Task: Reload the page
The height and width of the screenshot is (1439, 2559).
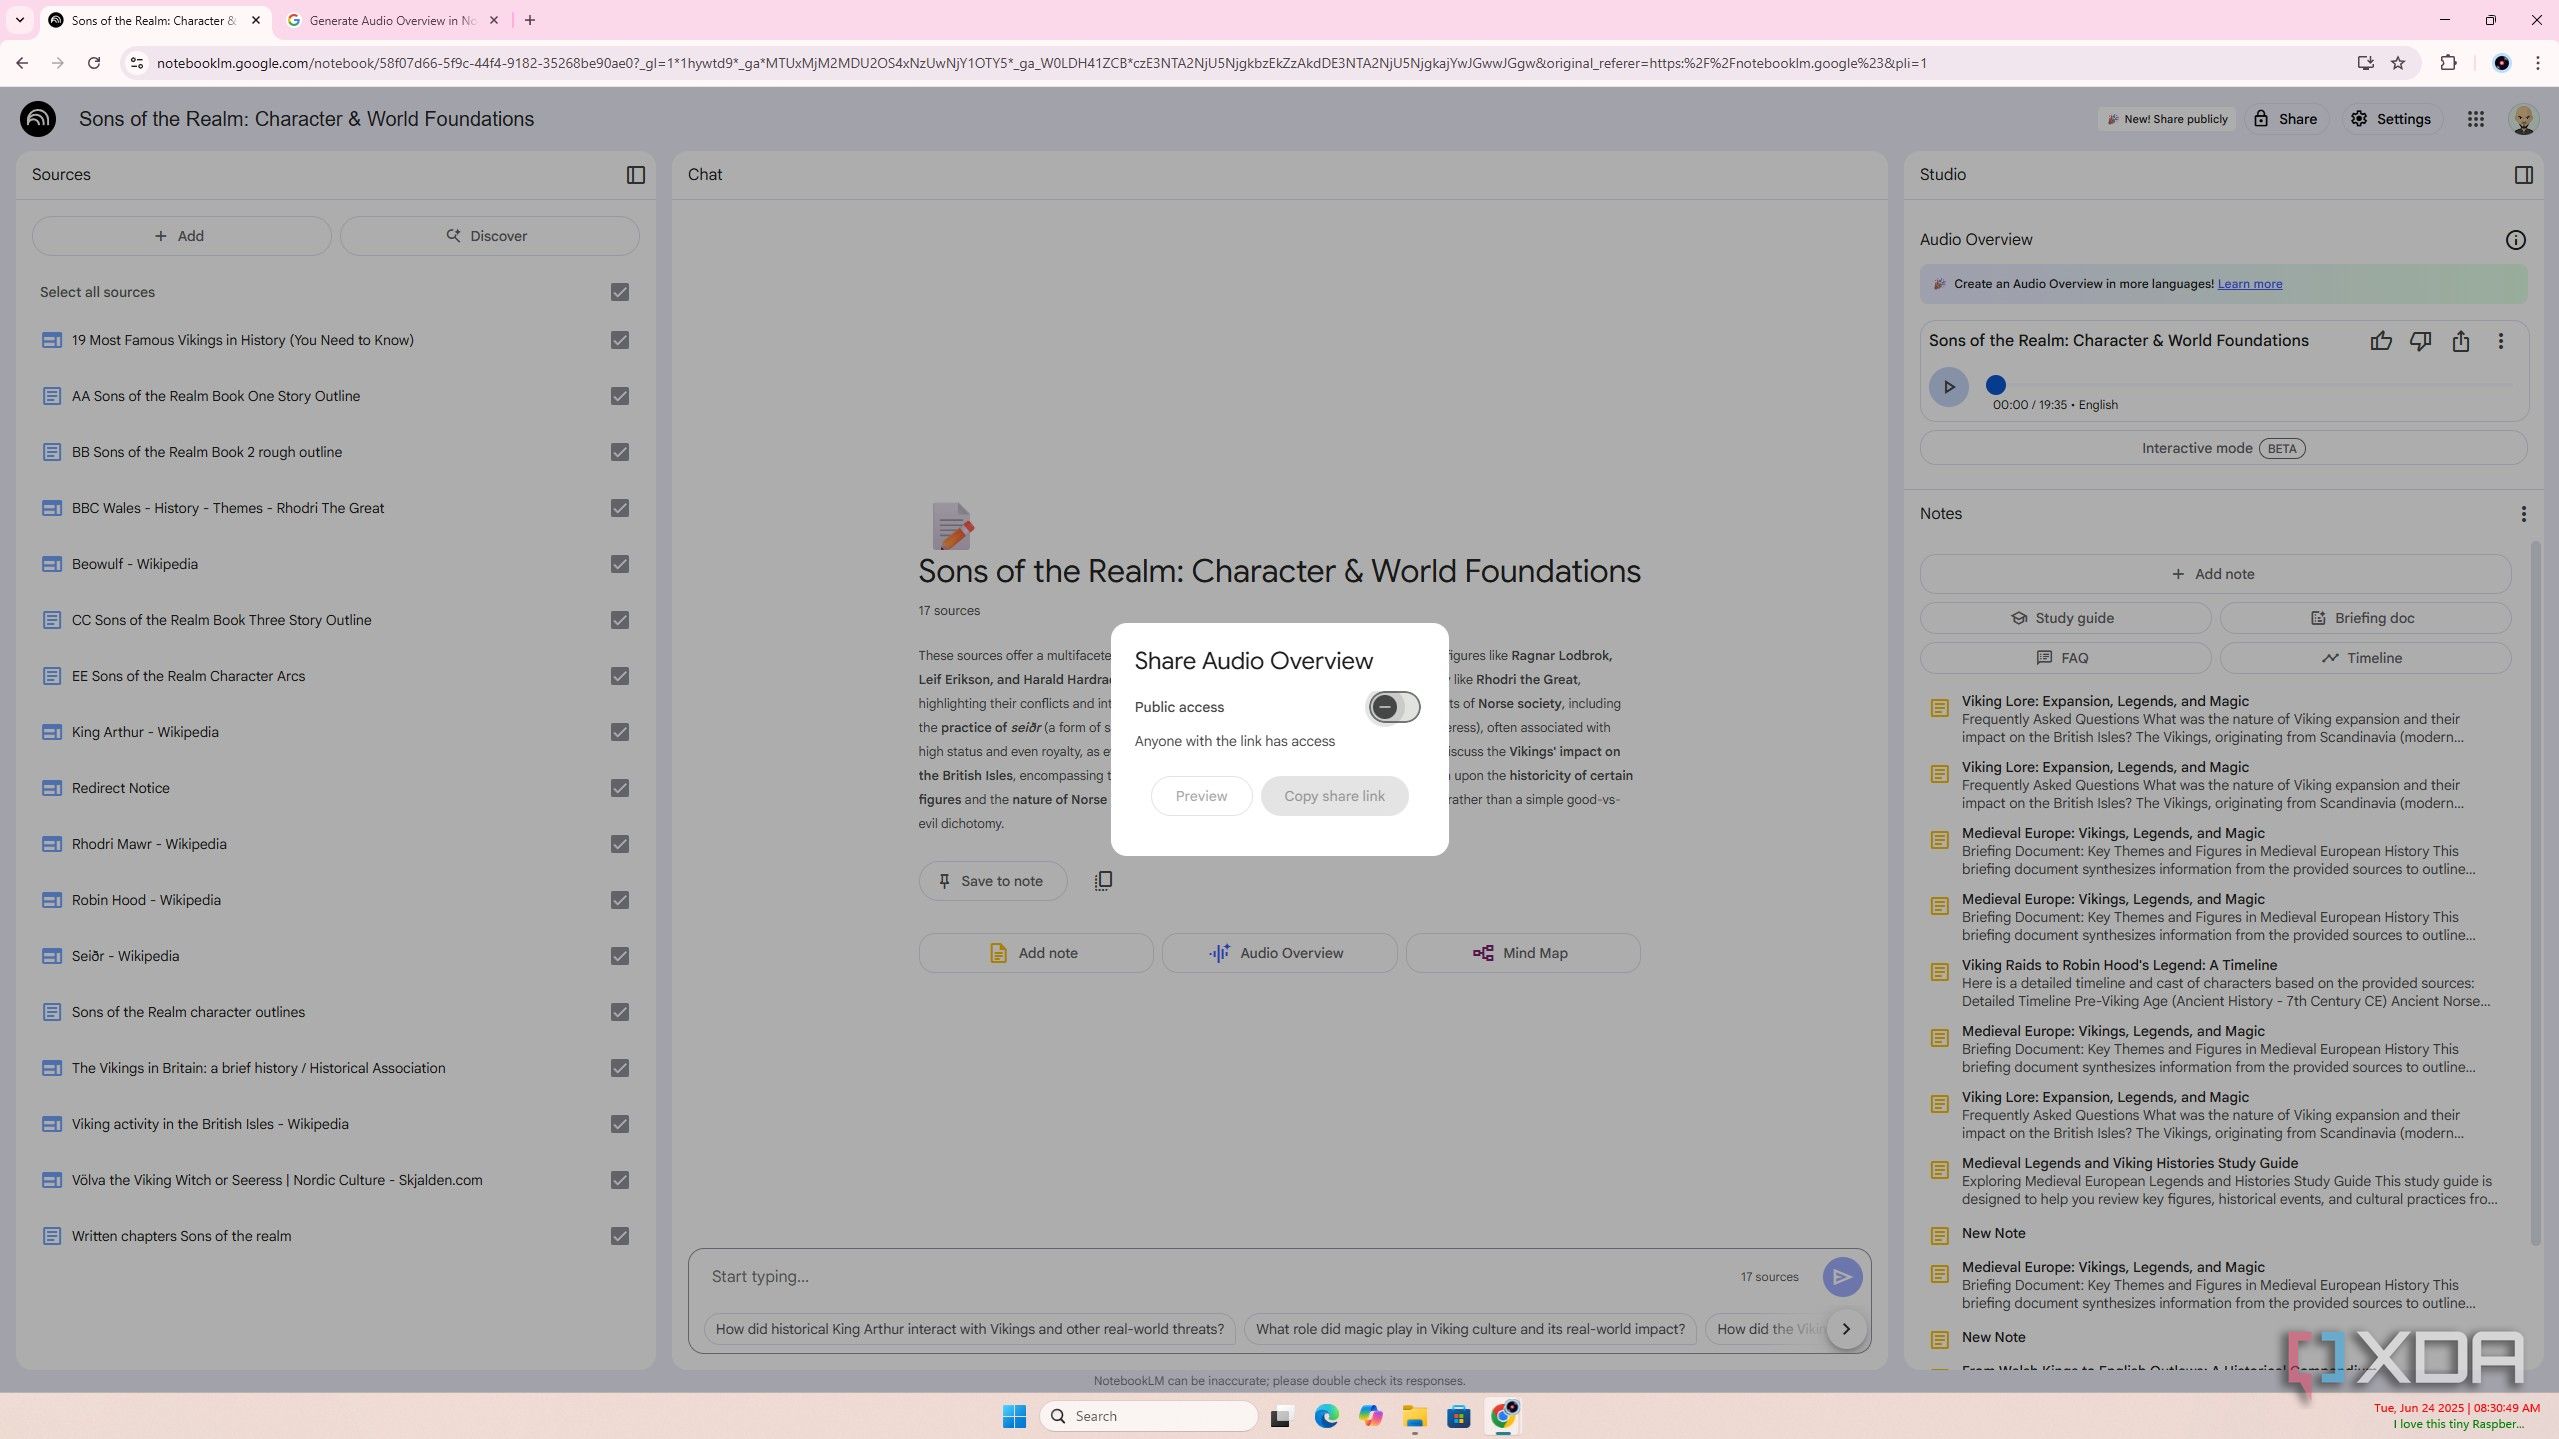Action: click(x=94, y=63)
